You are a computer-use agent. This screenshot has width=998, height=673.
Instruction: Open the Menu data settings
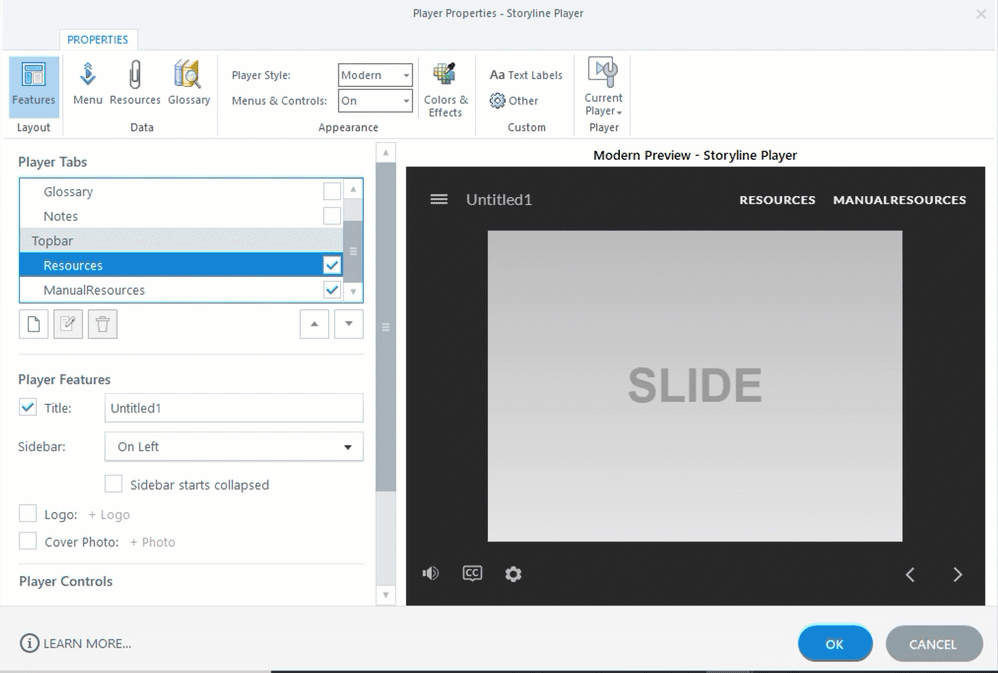point(88,83)
